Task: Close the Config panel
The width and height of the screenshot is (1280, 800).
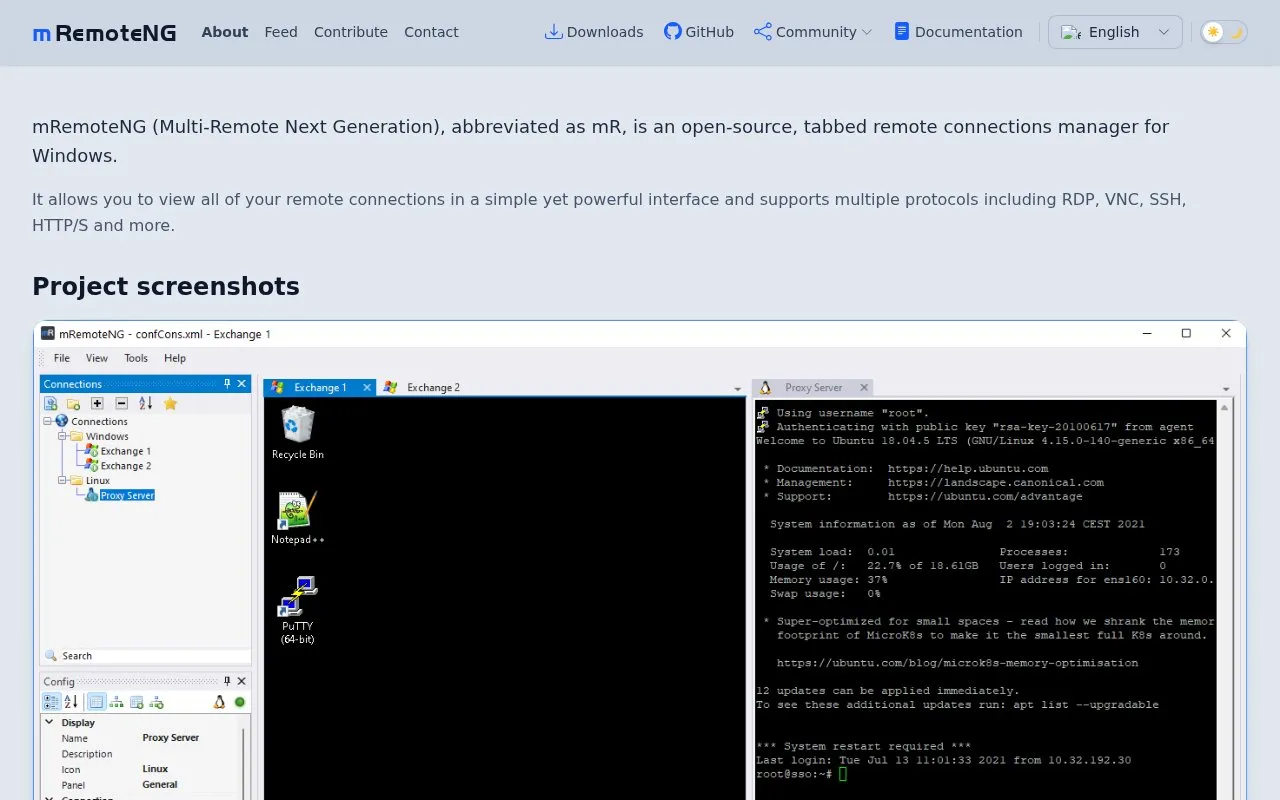Action: coord(241,681)
